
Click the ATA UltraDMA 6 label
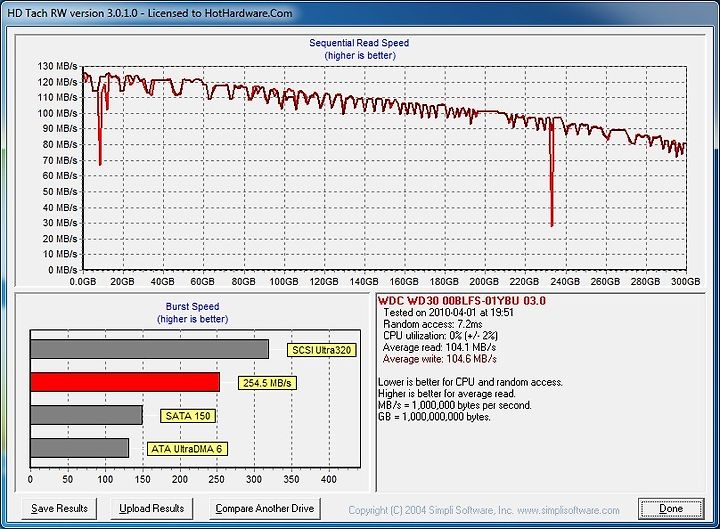pyautogui.click(x=187, y=449)
